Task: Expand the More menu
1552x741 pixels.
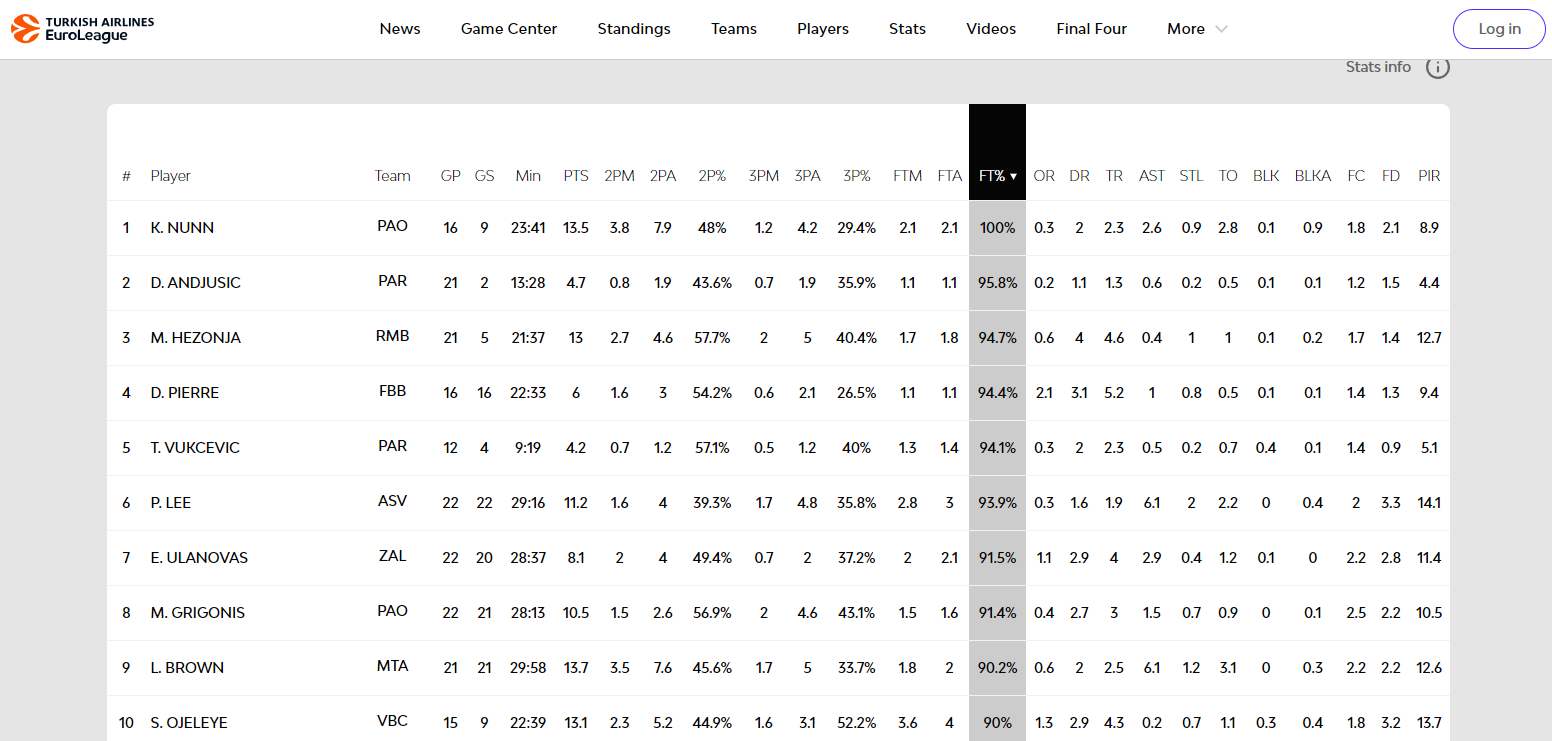Action: (x=1196, y=29)
